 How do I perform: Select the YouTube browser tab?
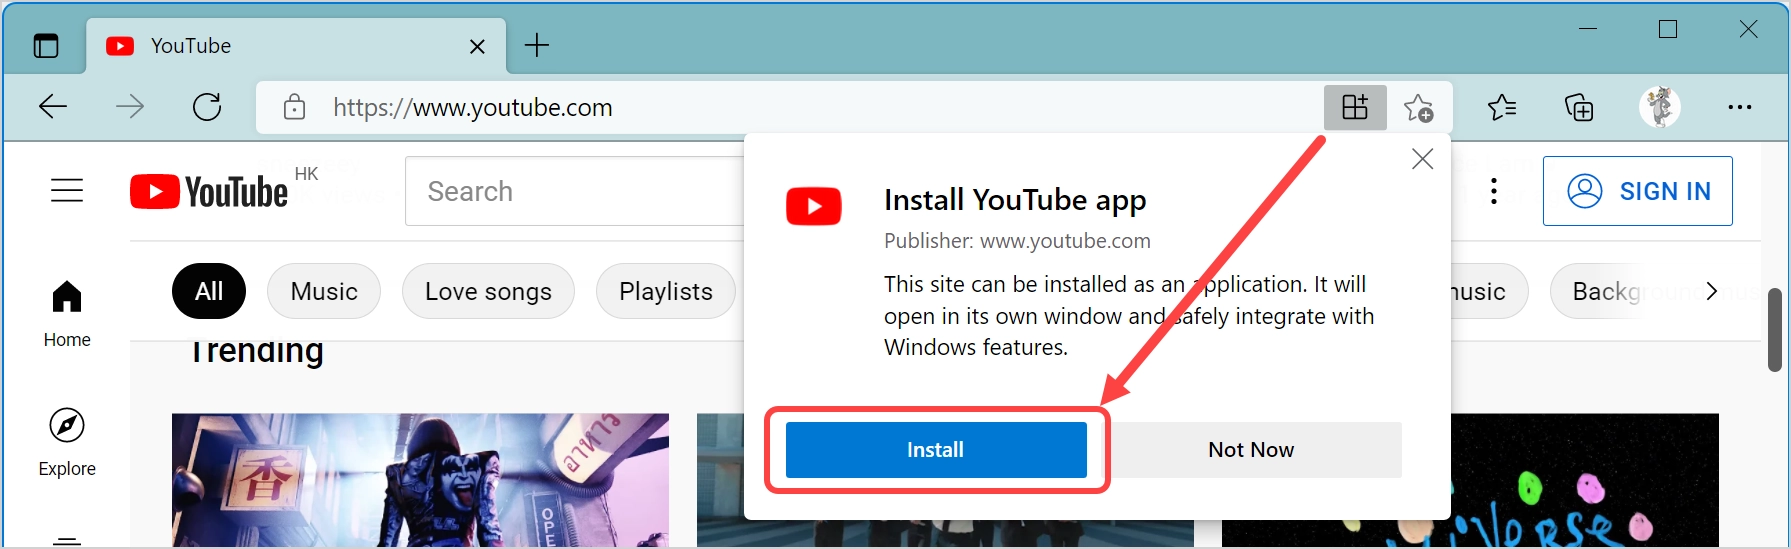pyautogui.click(x=296, y=46)
